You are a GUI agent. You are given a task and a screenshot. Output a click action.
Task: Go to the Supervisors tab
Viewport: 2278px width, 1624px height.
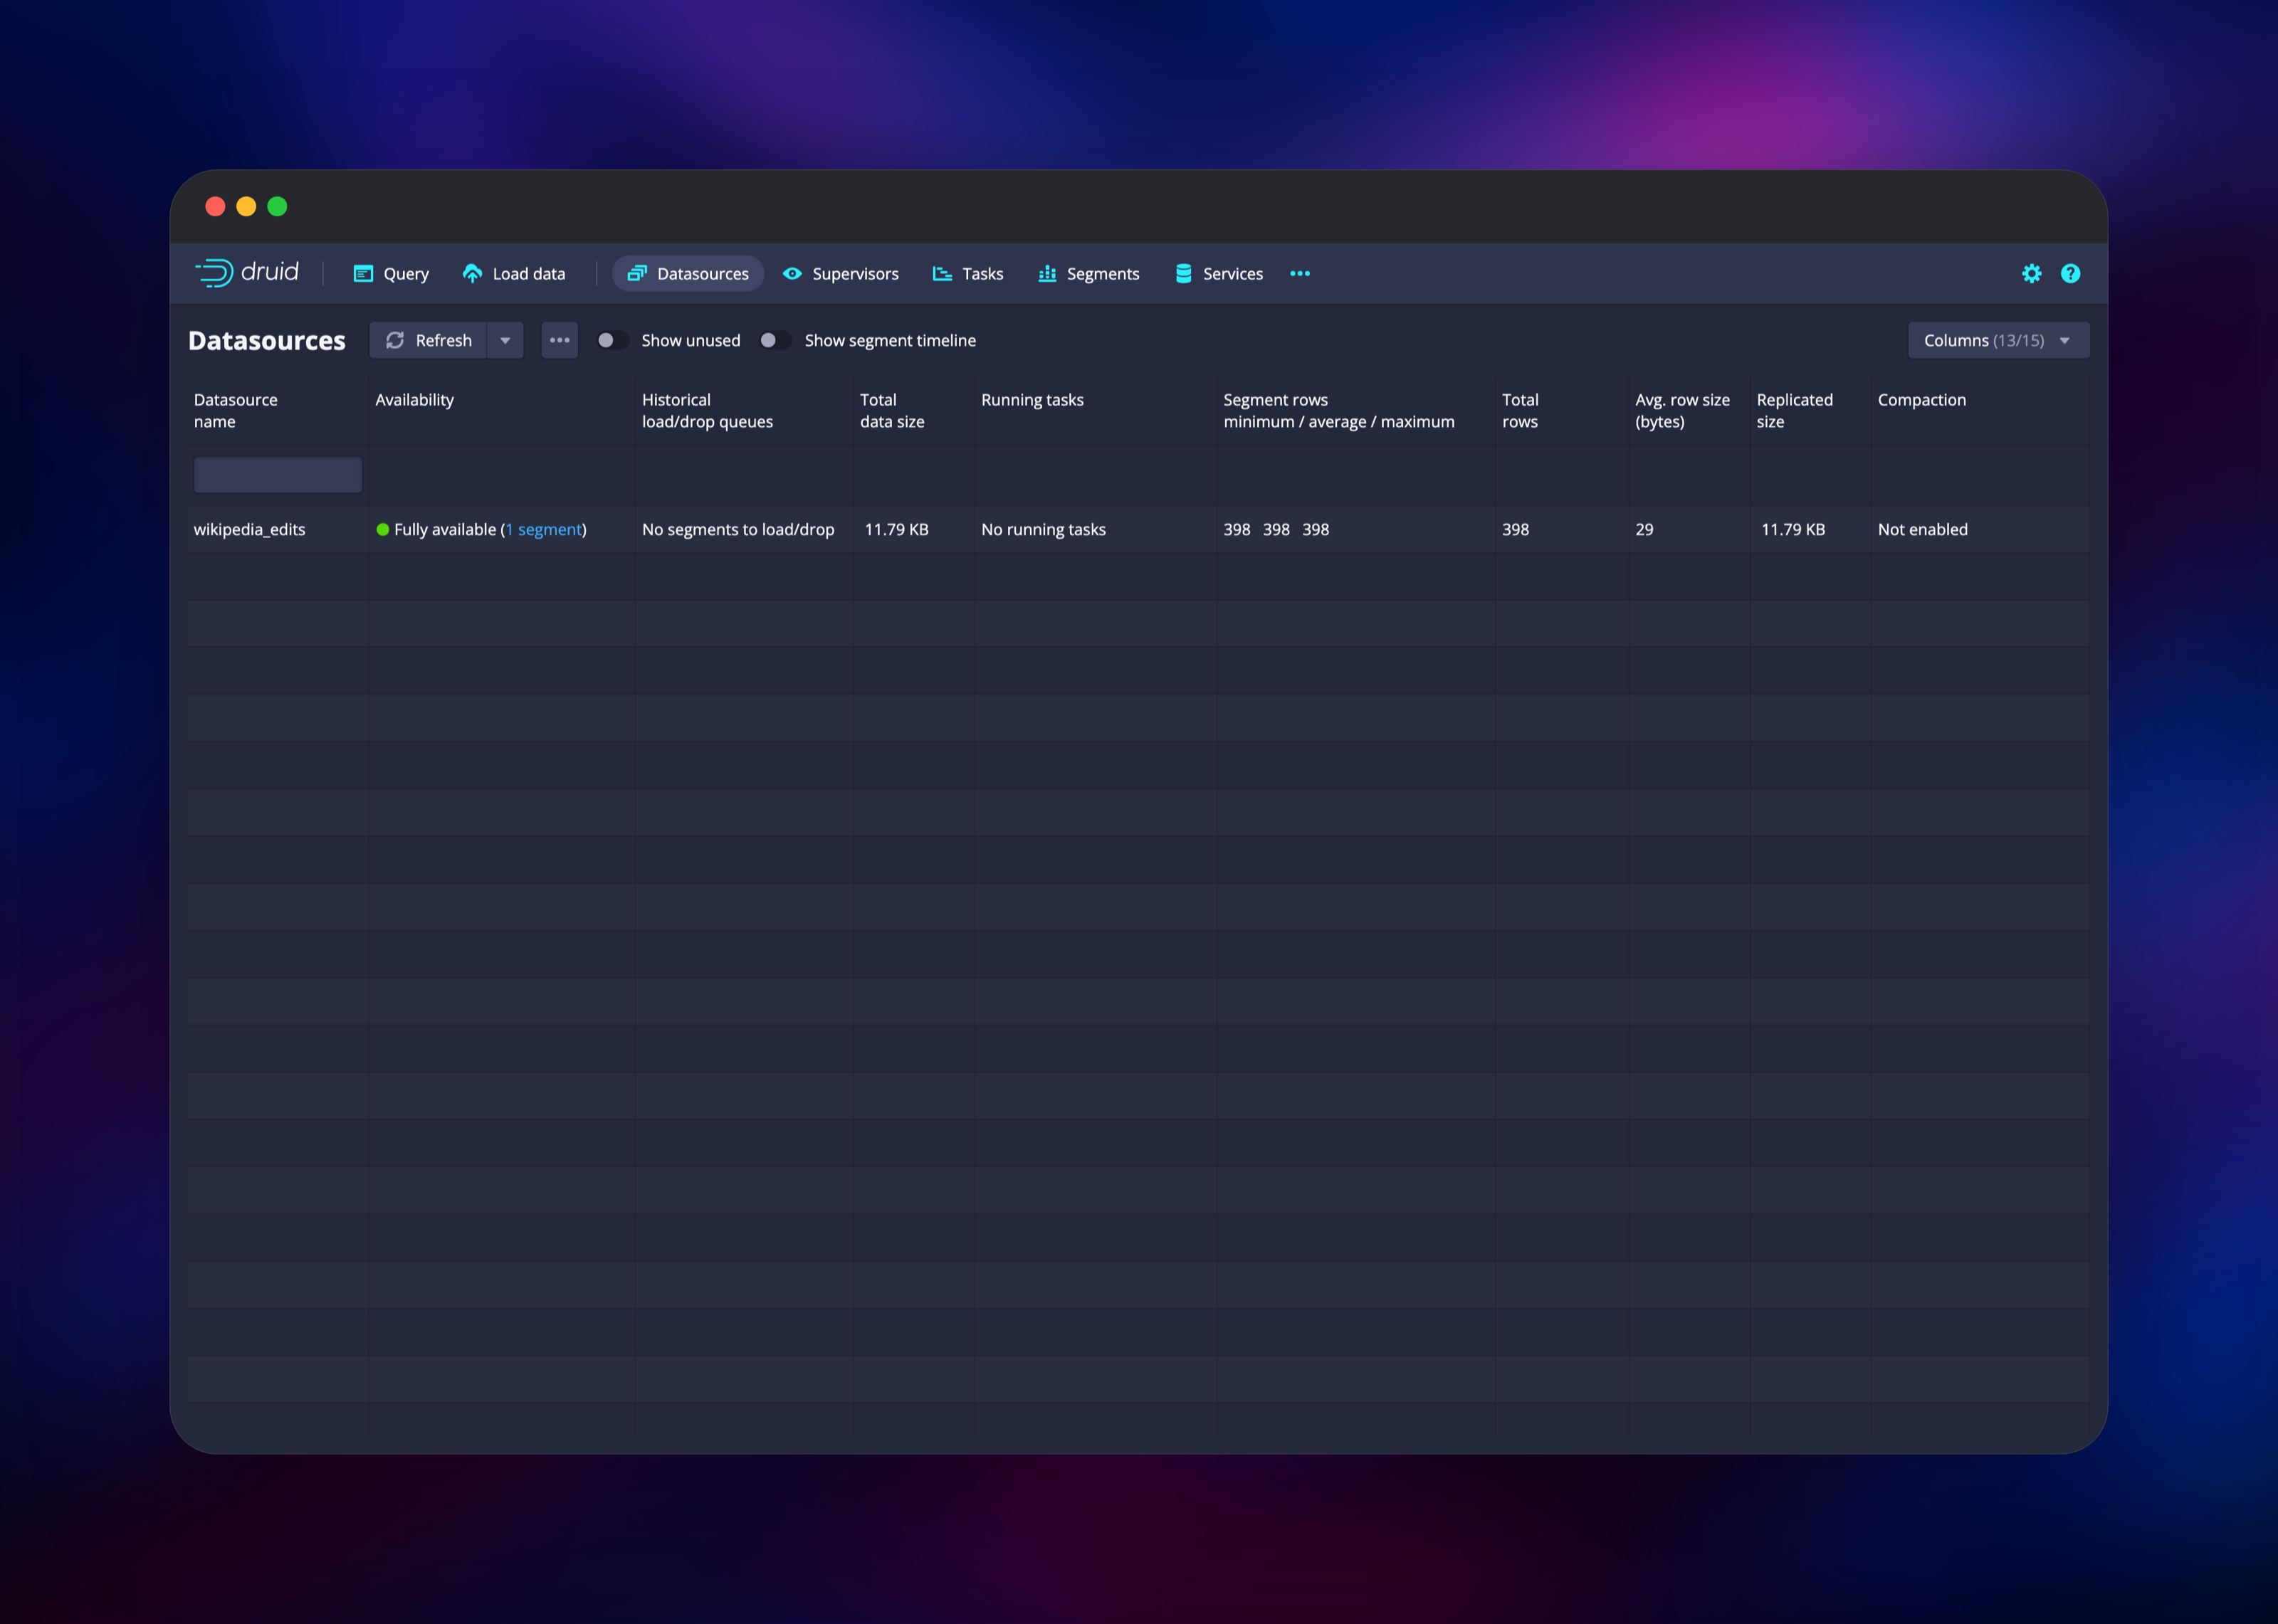[841, 274]
